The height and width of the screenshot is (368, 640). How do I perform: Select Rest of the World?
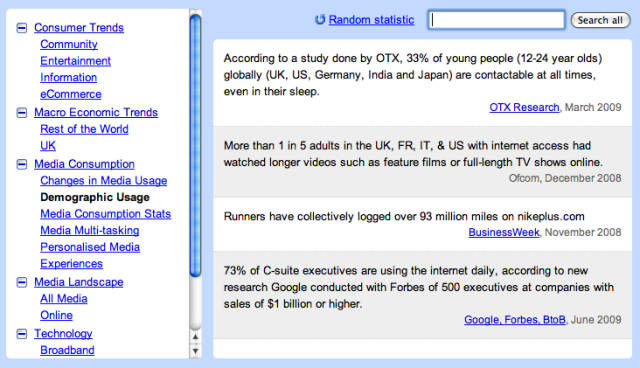tap(84, 129)
